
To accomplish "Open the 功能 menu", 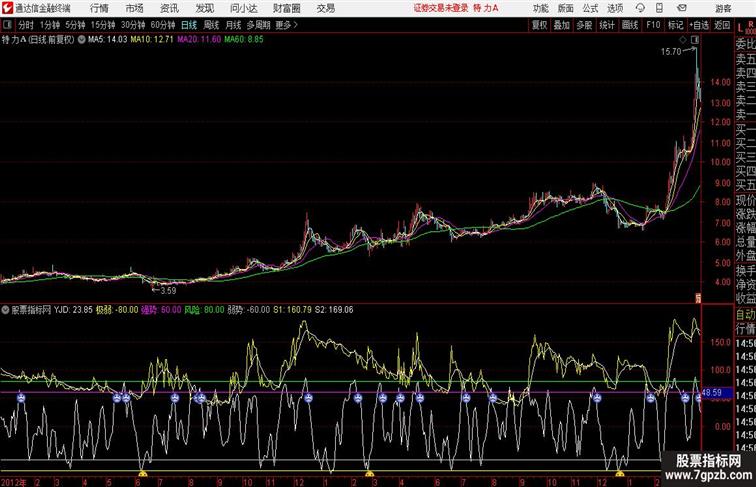I will pyautogui.click(x=540, y=8).
